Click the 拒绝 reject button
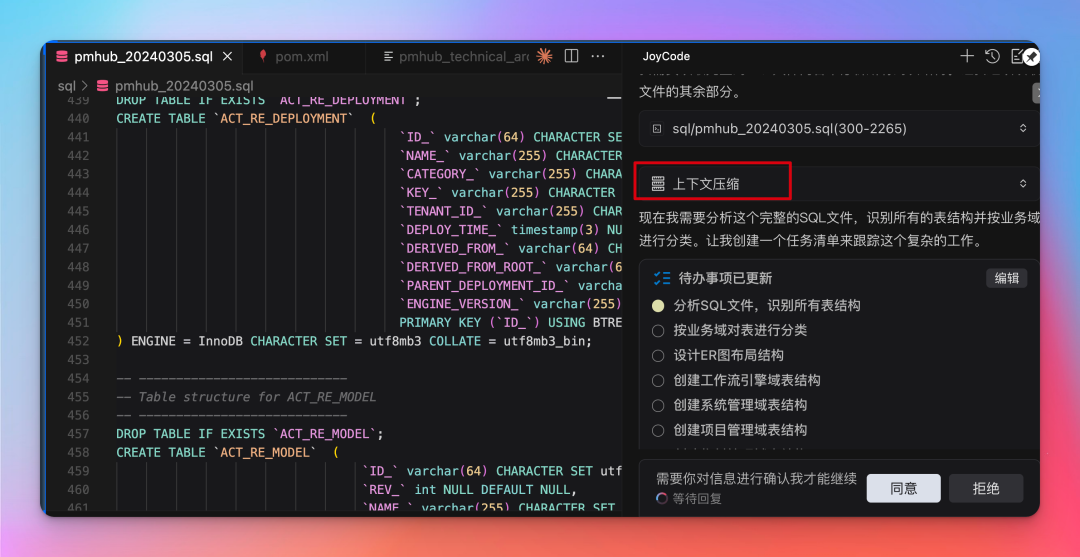This screenshot has height=557, width=1080. coord(986,488)
